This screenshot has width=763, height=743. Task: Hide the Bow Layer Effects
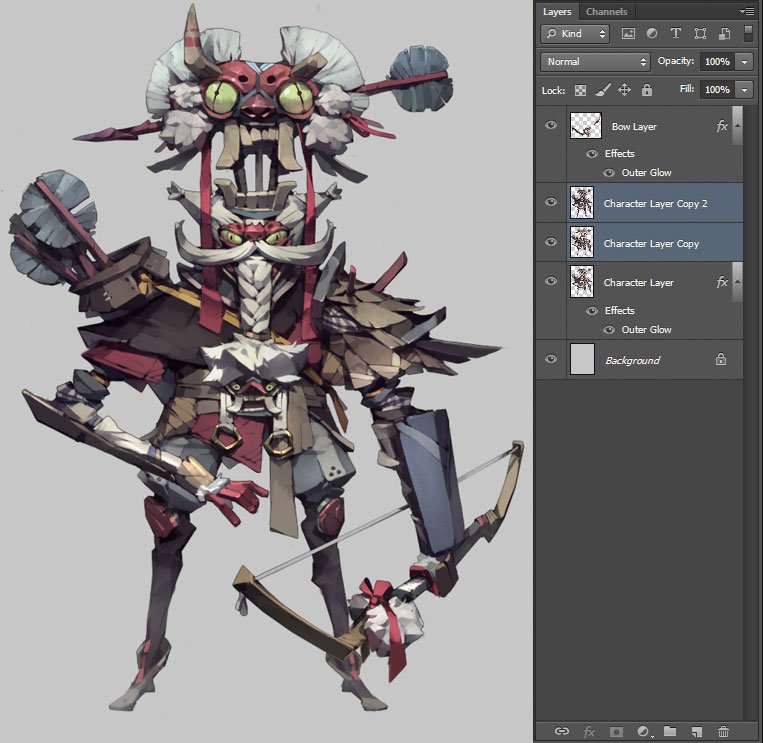[x=592, y=154]
